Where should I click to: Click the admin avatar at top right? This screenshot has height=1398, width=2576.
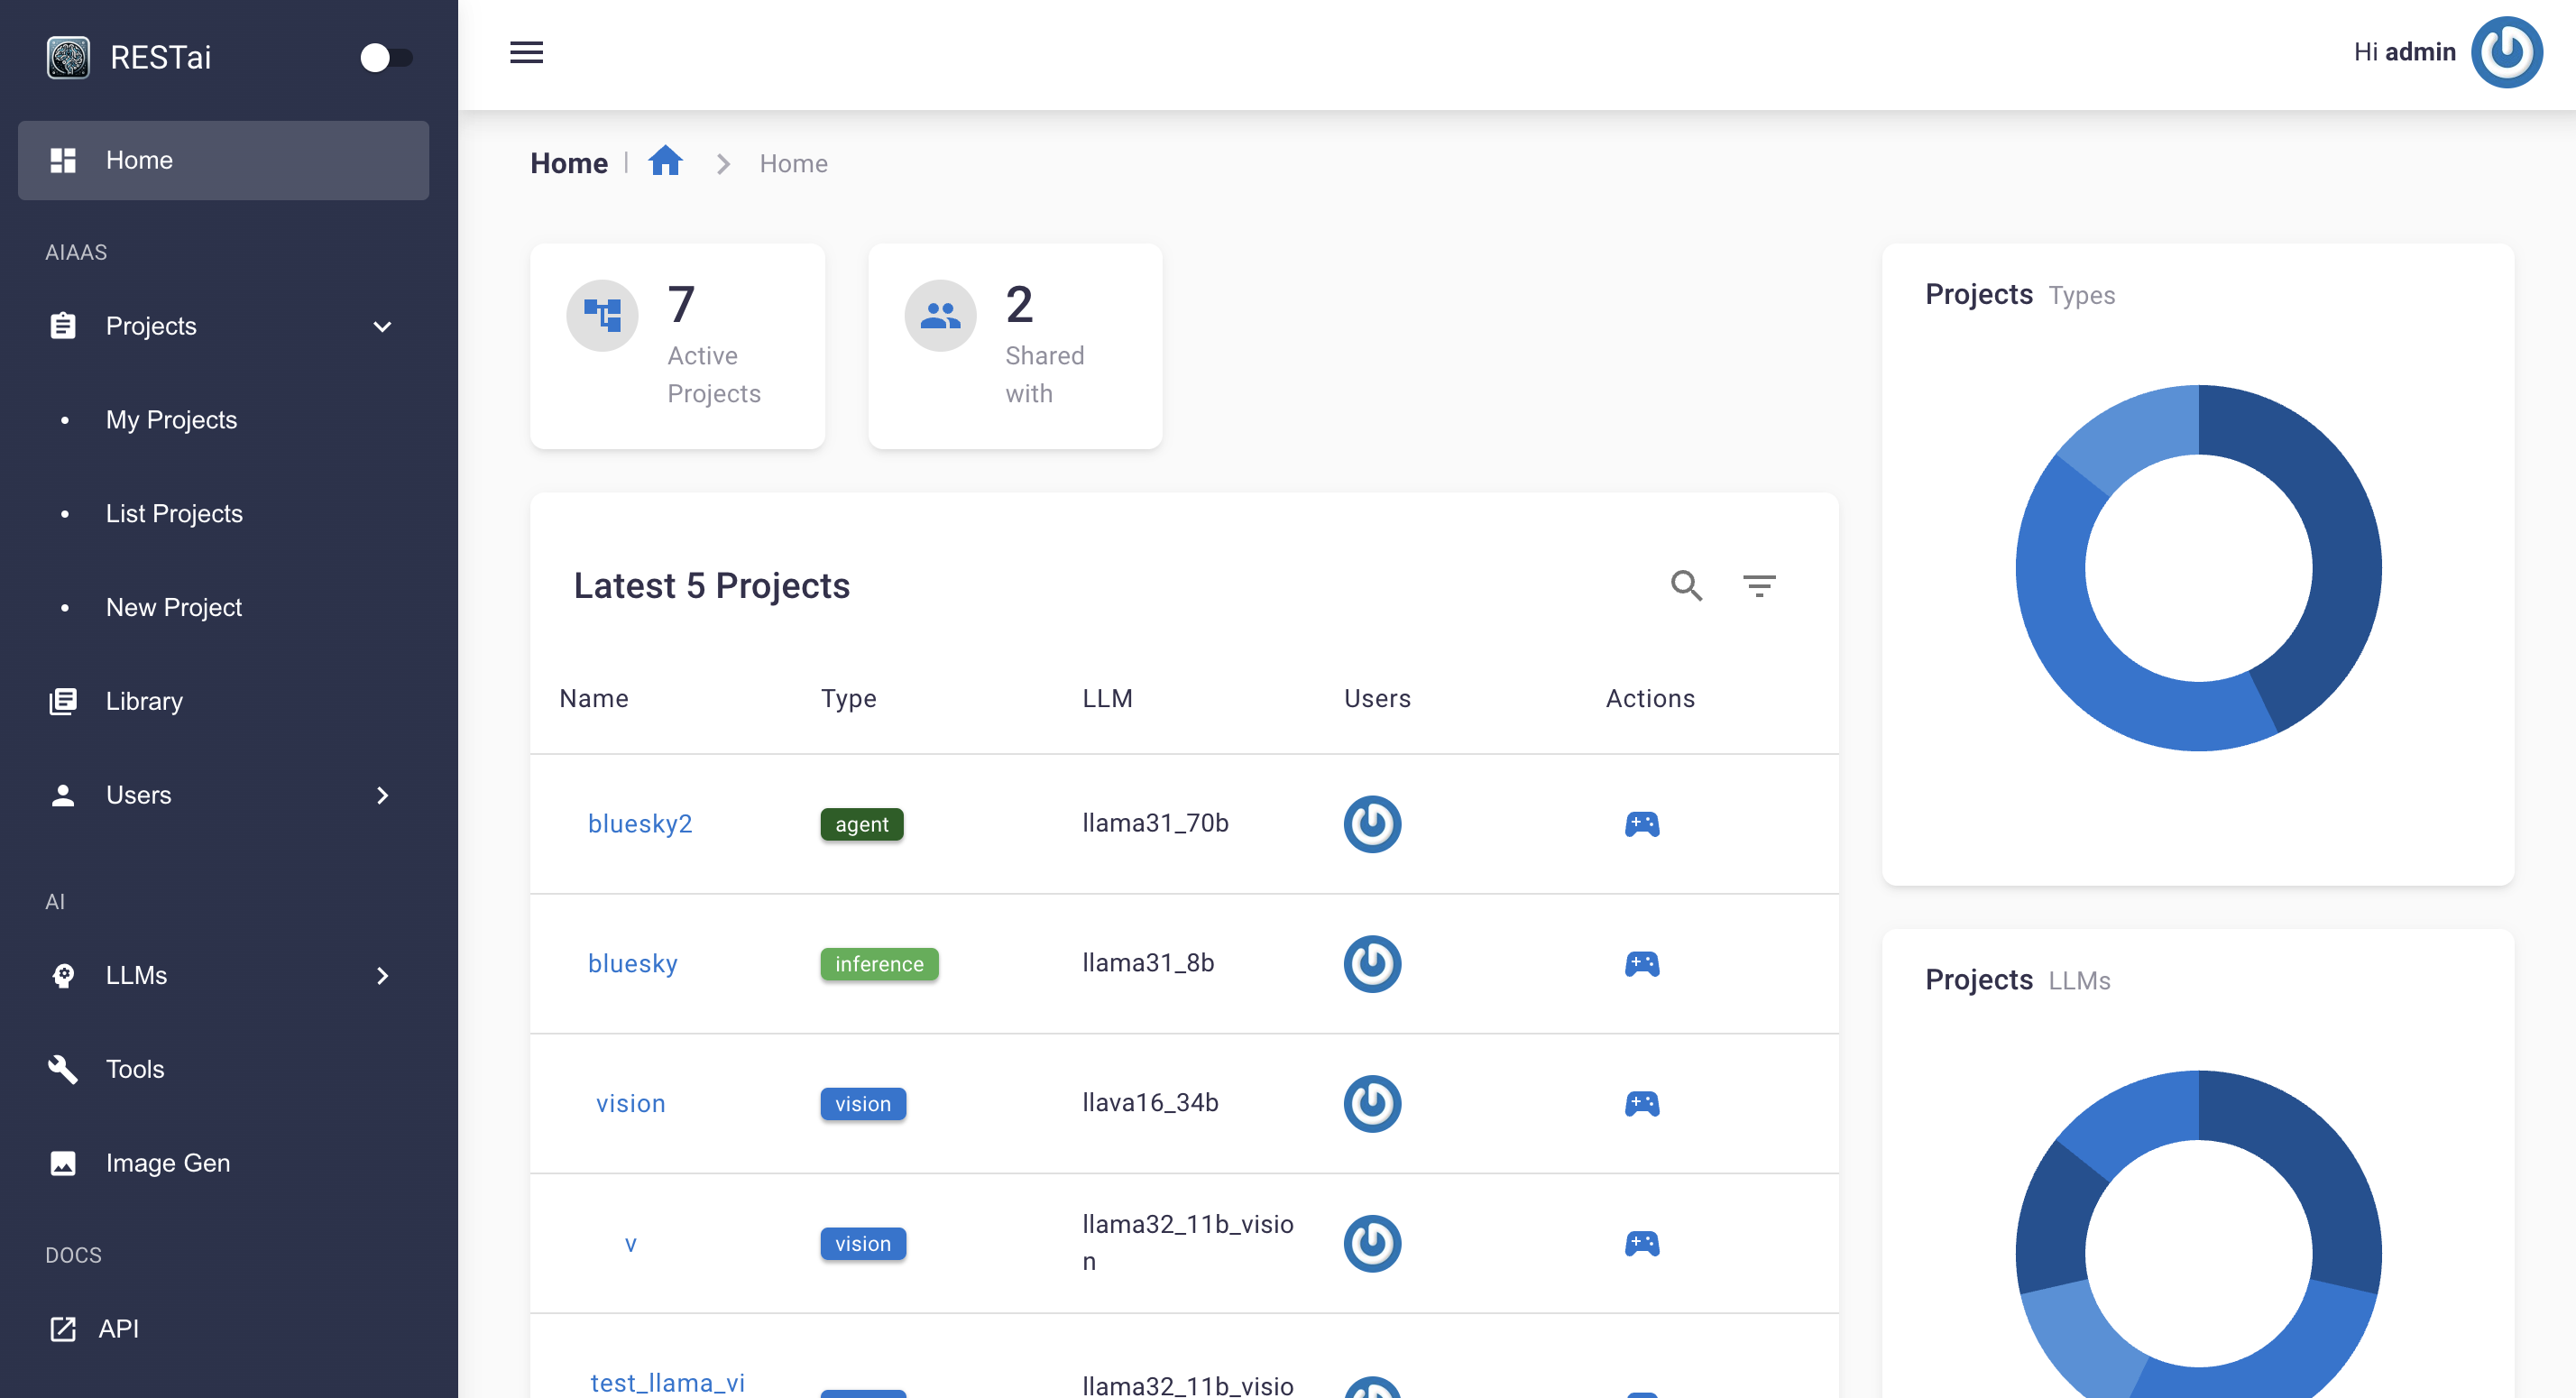(2507, 52)
